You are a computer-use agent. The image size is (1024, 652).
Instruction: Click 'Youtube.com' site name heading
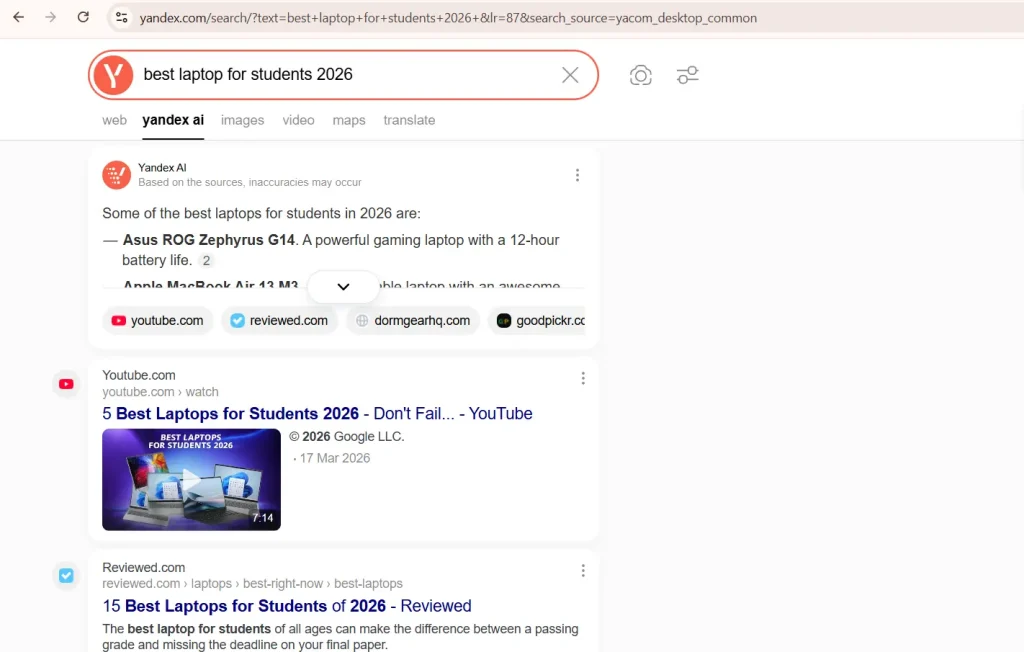(138, 376)
